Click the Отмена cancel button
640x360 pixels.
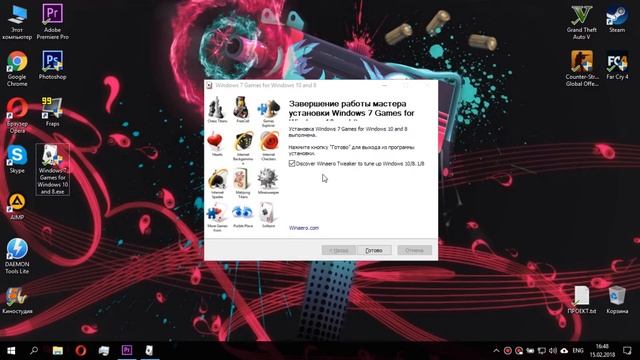tap(415, 250)
